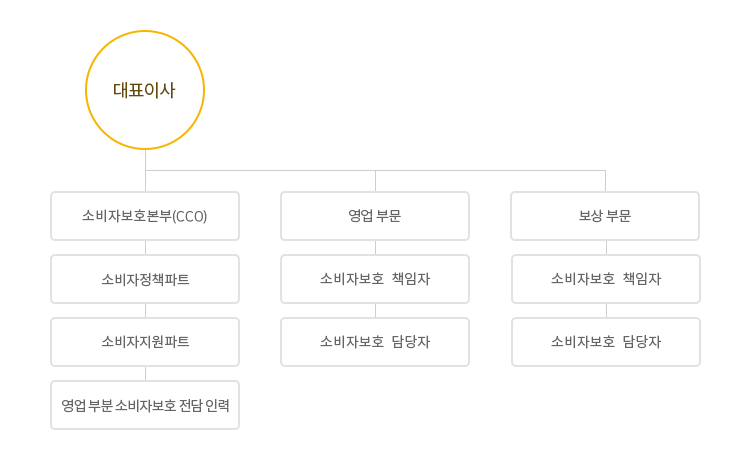Click connector between 소비자정책파트 and 소비자지원파트
Viewport: 750px width, 460px height.
point(145,311)
